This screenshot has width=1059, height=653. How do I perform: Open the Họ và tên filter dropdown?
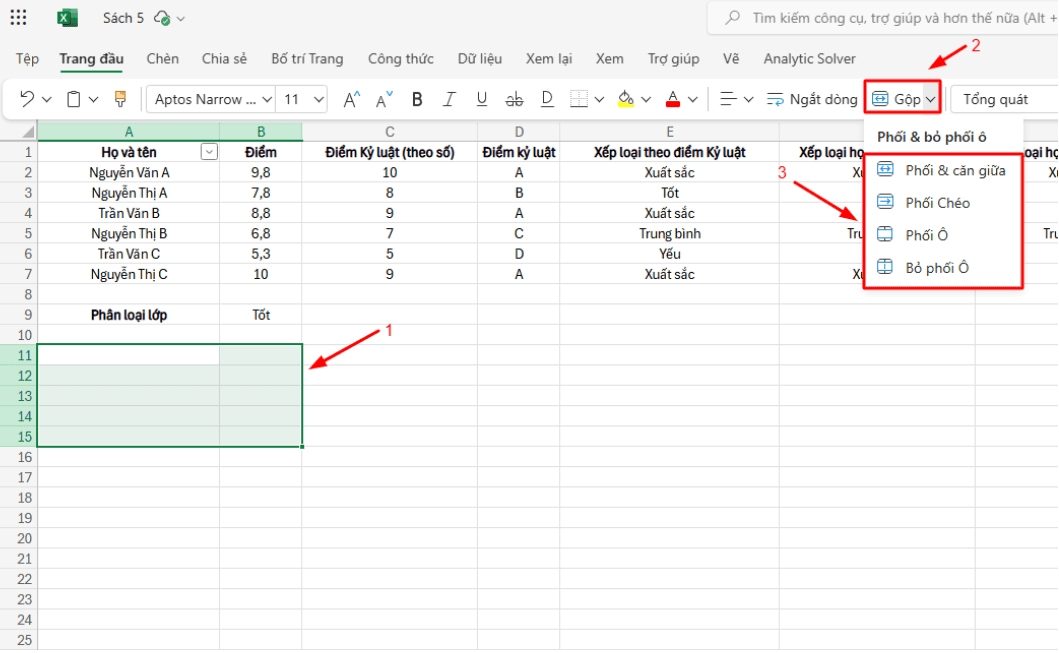pyautogui.click(x=209, y=153)
